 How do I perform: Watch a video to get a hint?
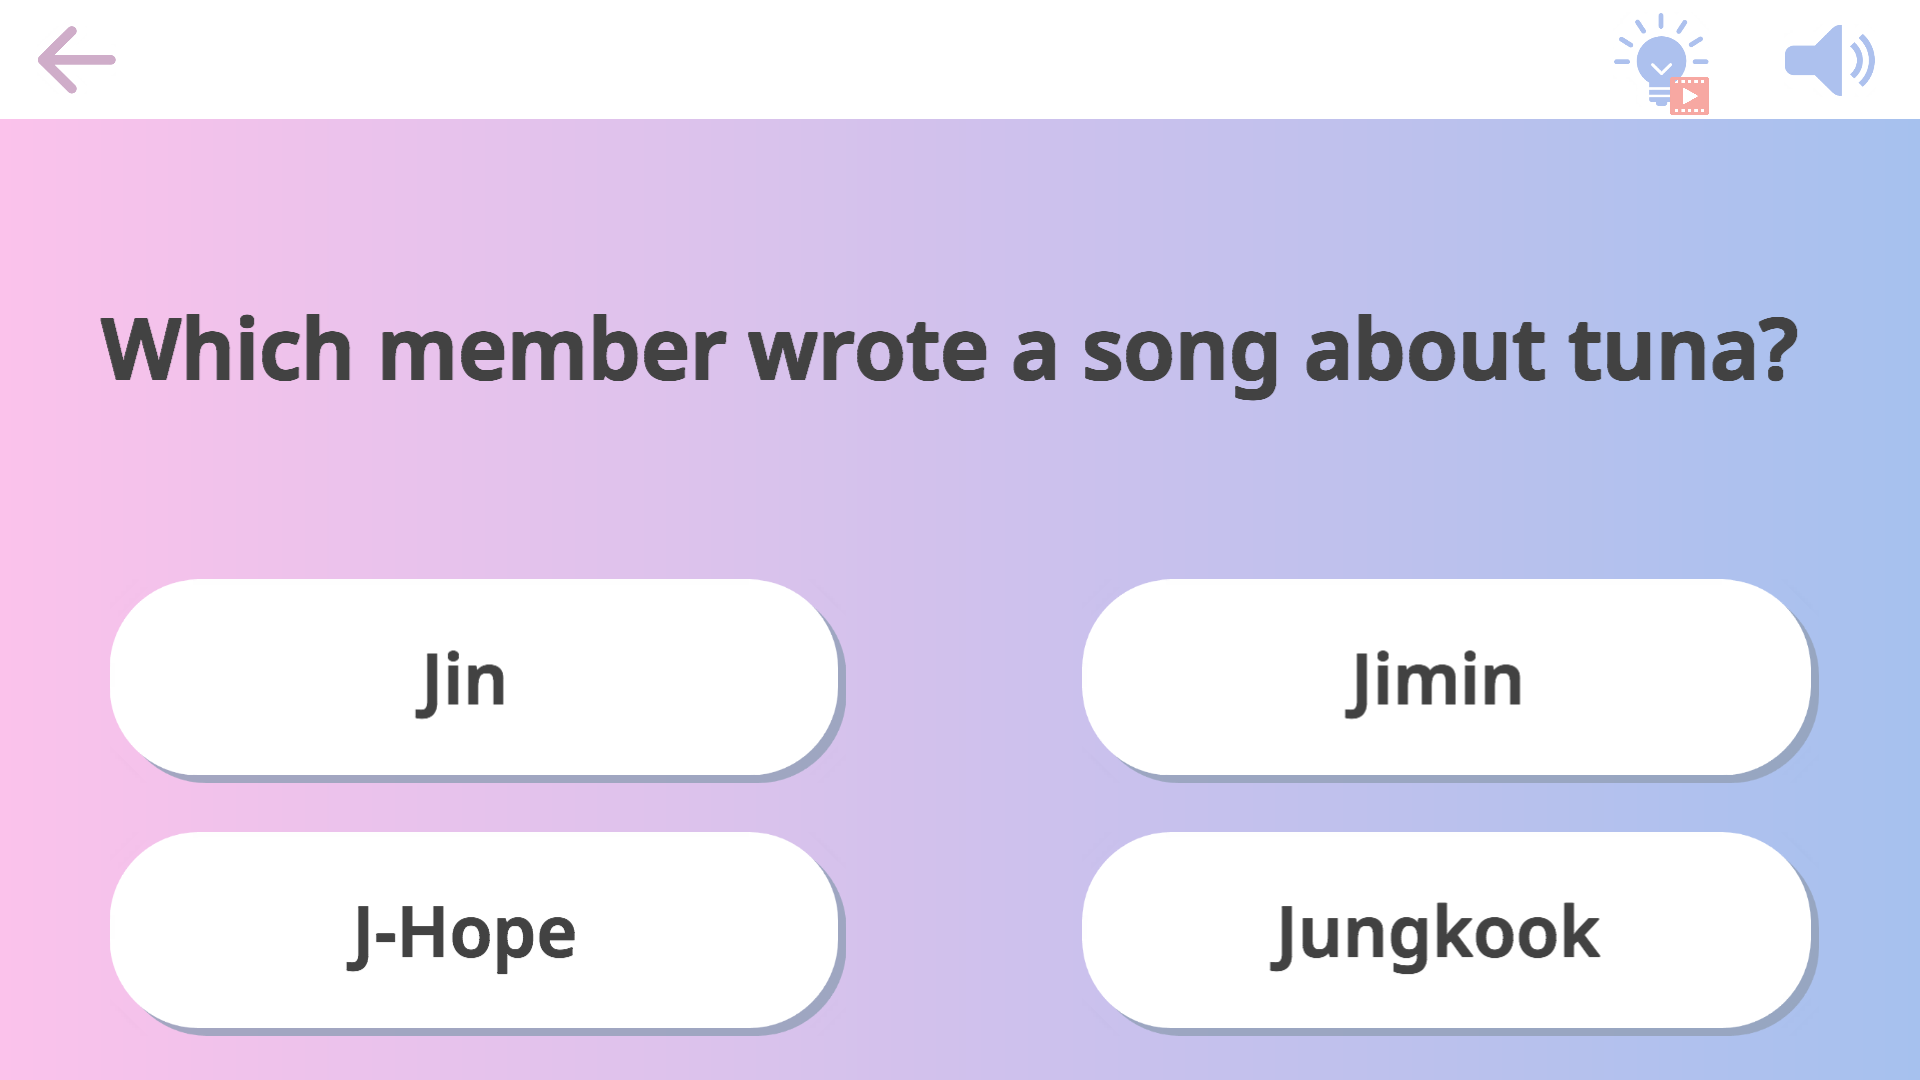tap(1689, 95)
